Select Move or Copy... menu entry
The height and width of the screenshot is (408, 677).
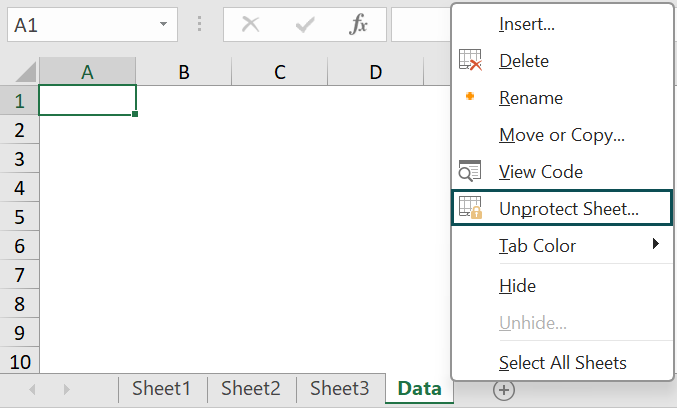[562, 135]
